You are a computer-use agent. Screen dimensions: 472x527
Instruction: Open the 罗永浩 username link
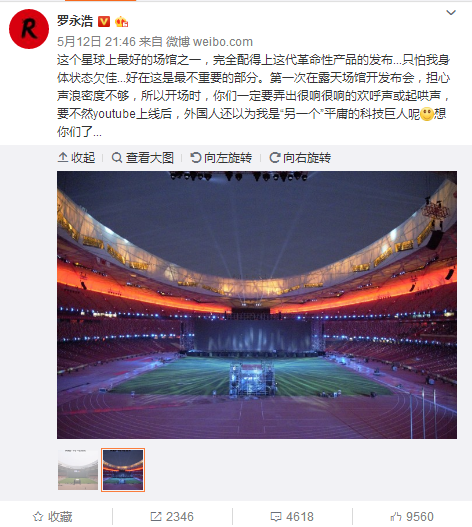[75, 21]
